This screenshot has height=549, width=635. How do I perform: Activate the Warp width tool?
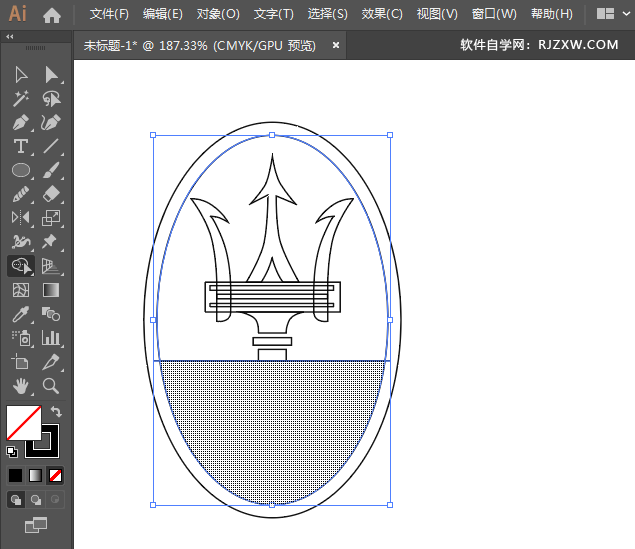point(21,242)
